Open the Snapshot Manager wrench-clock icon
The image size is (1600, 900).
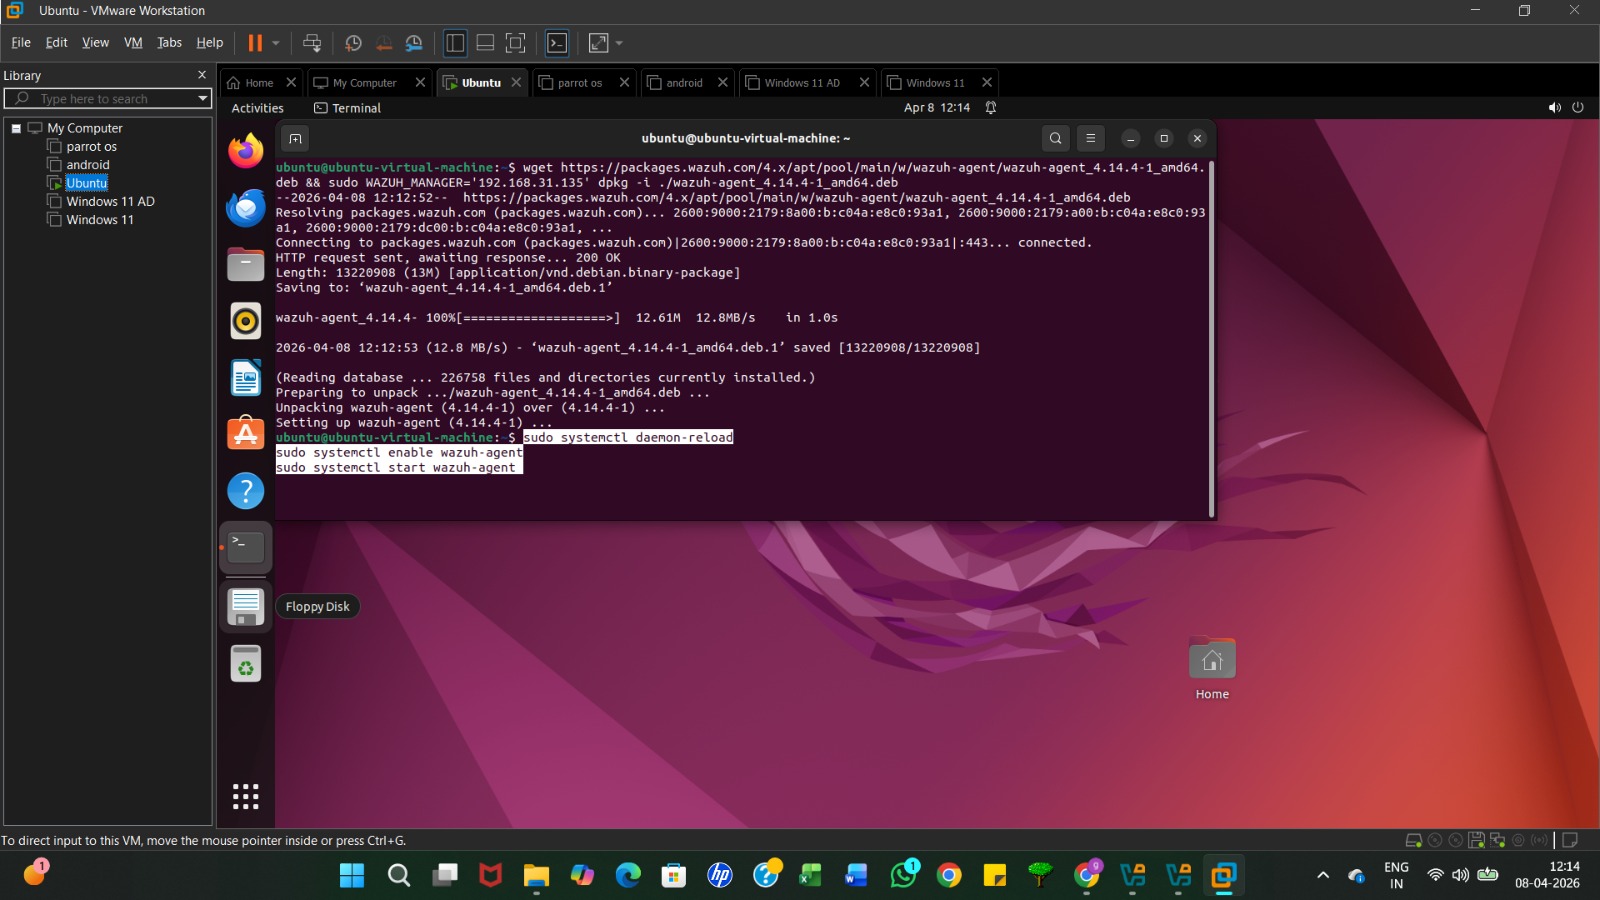click(414, 43)
